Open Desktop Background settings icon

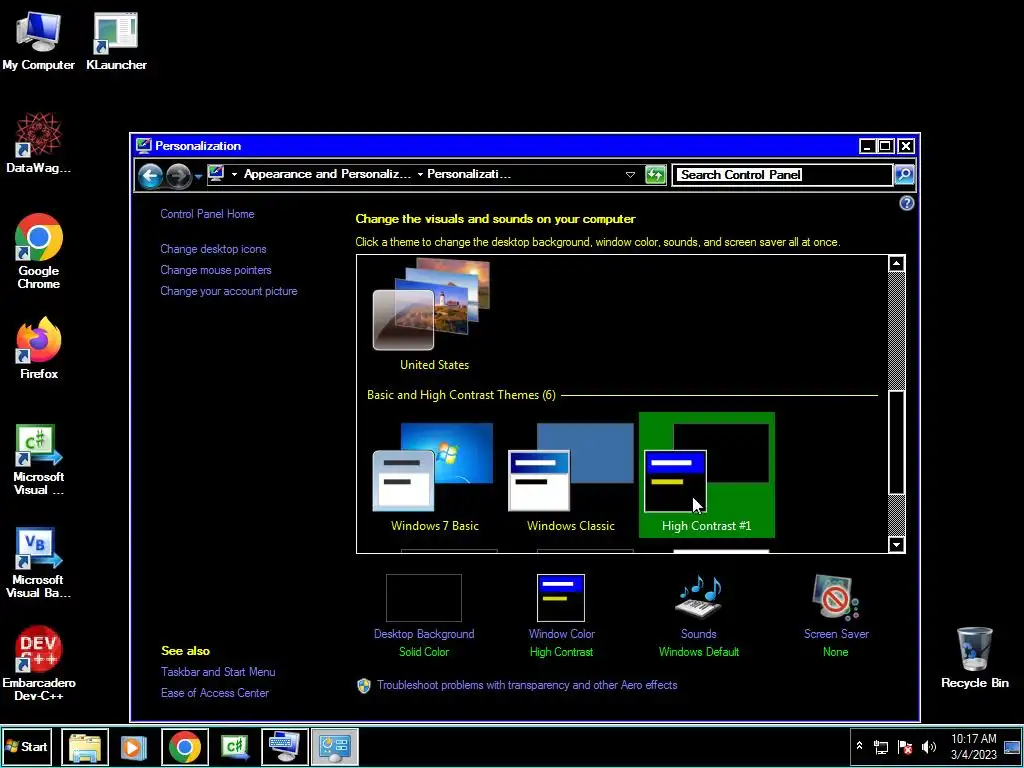424,598
